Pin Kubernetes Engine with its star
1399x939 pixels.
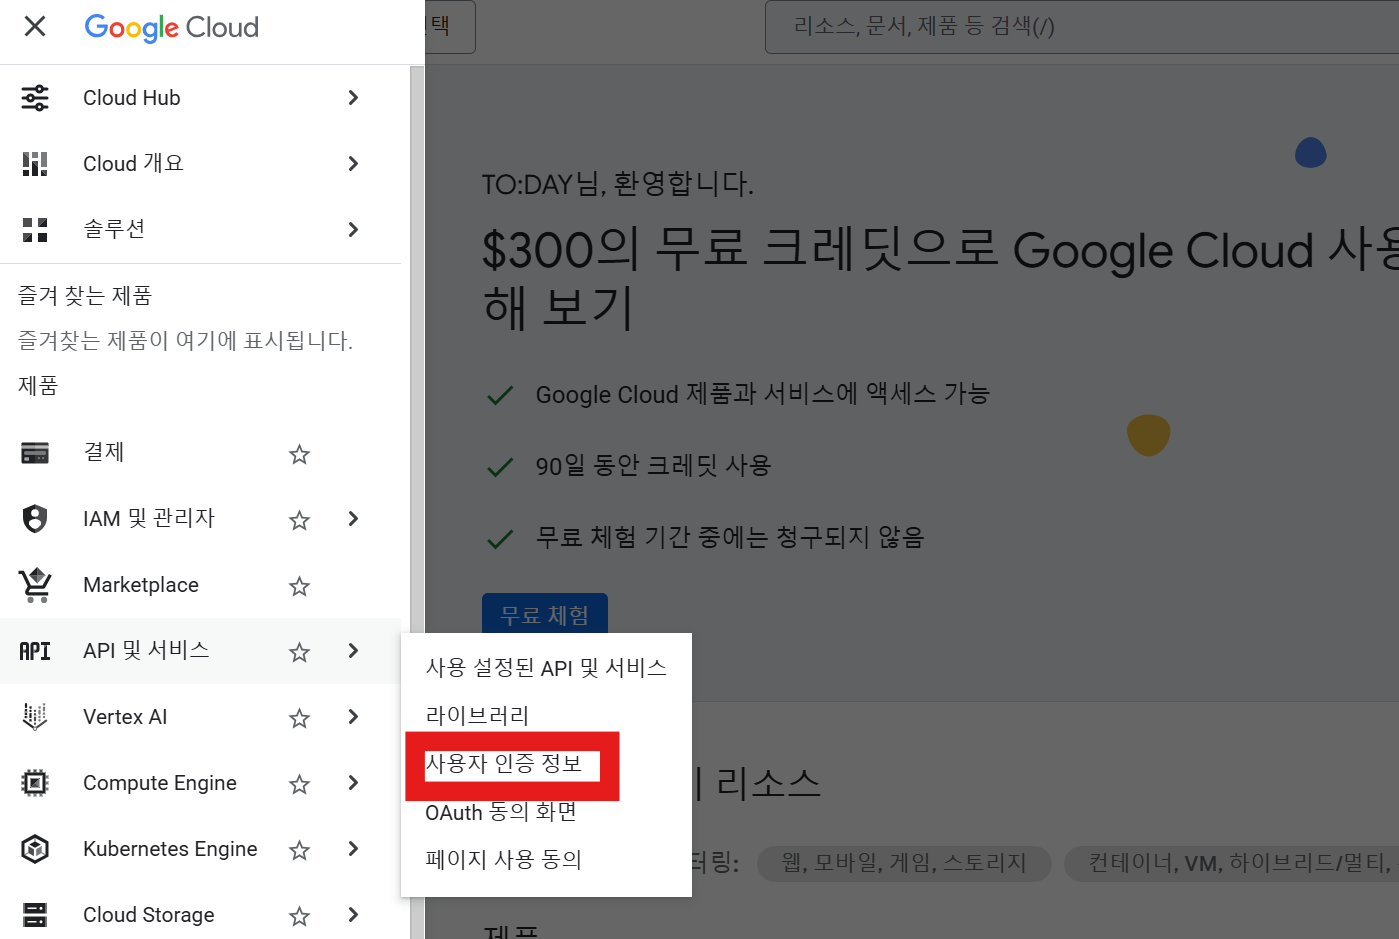(x=299, y=850)
